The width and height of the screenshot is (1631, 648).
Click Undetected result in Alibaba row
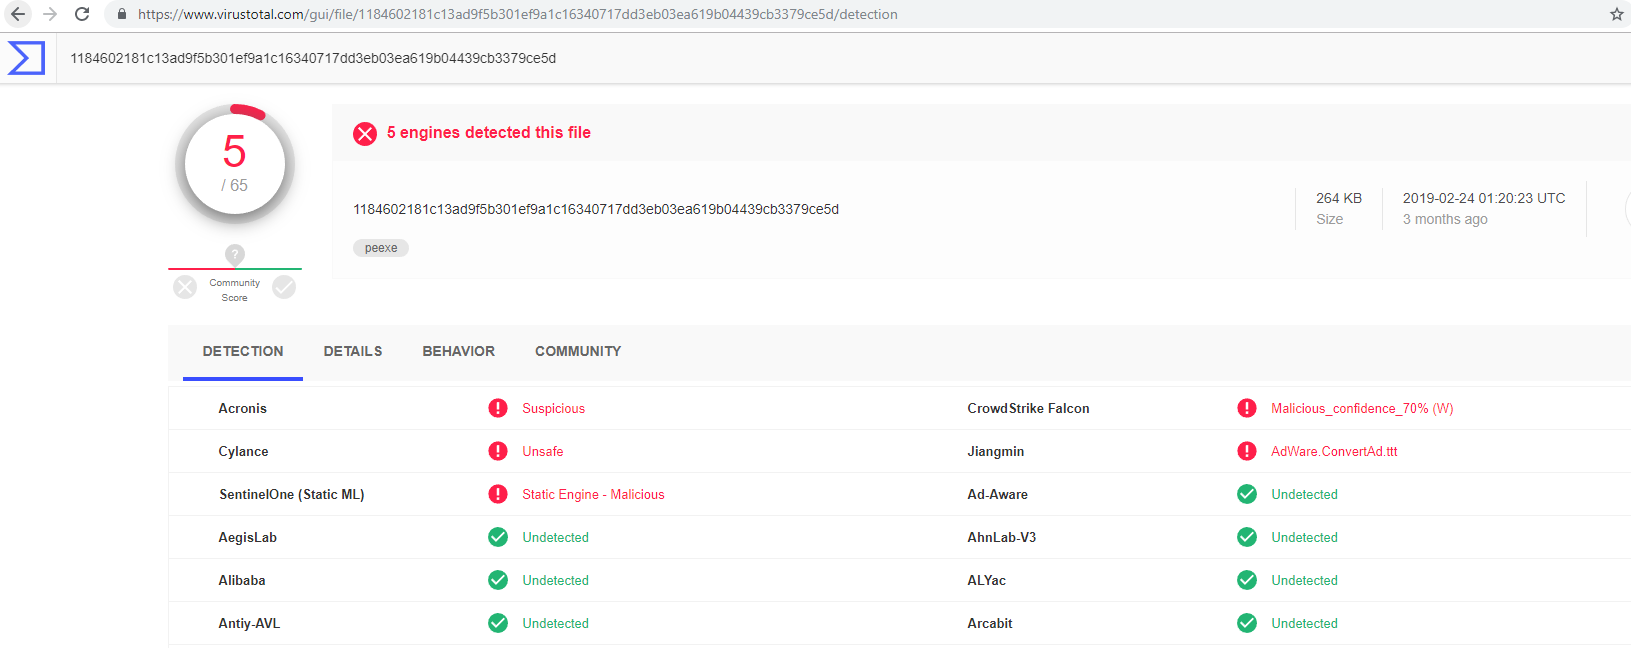pos(555,580)
